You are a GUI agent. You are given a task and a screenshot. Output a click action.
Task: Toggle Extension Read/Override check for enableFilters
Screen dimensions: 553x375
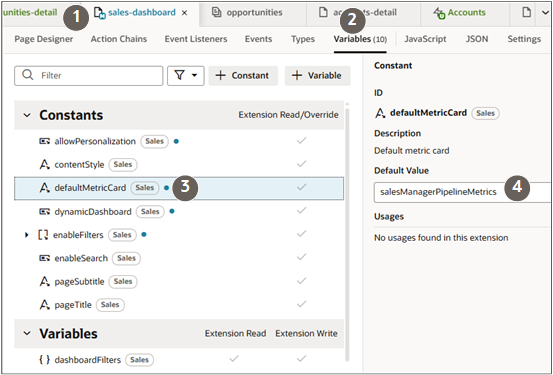pyautogui.click(x=301, y=234)
